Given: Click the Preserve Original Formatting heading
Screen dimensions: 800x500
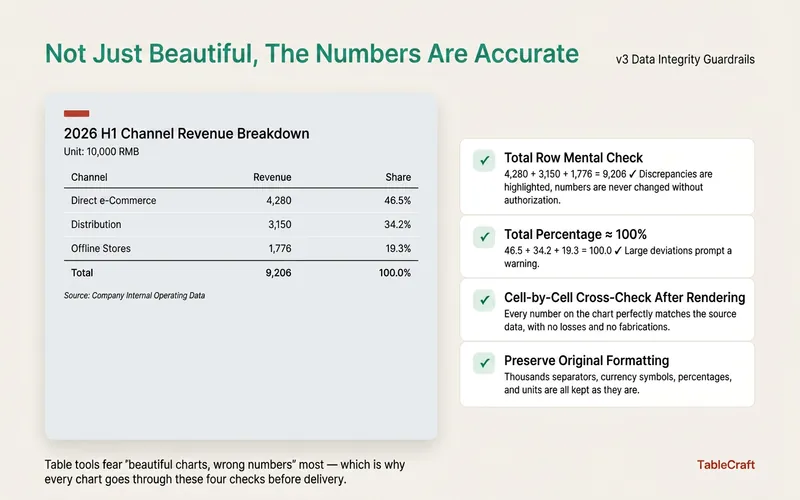Looking at the screenshot, I should 586,361.
